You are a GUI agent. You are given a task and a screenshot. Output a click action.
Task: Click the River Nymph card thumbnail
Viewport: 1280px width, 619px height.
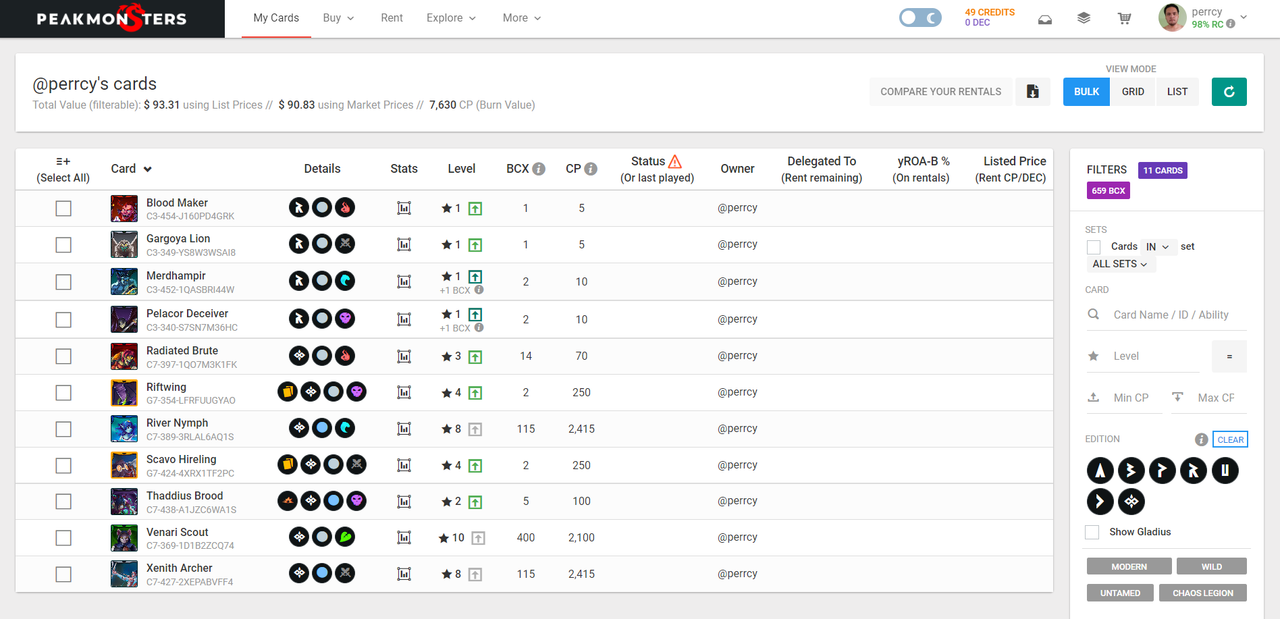124,429
